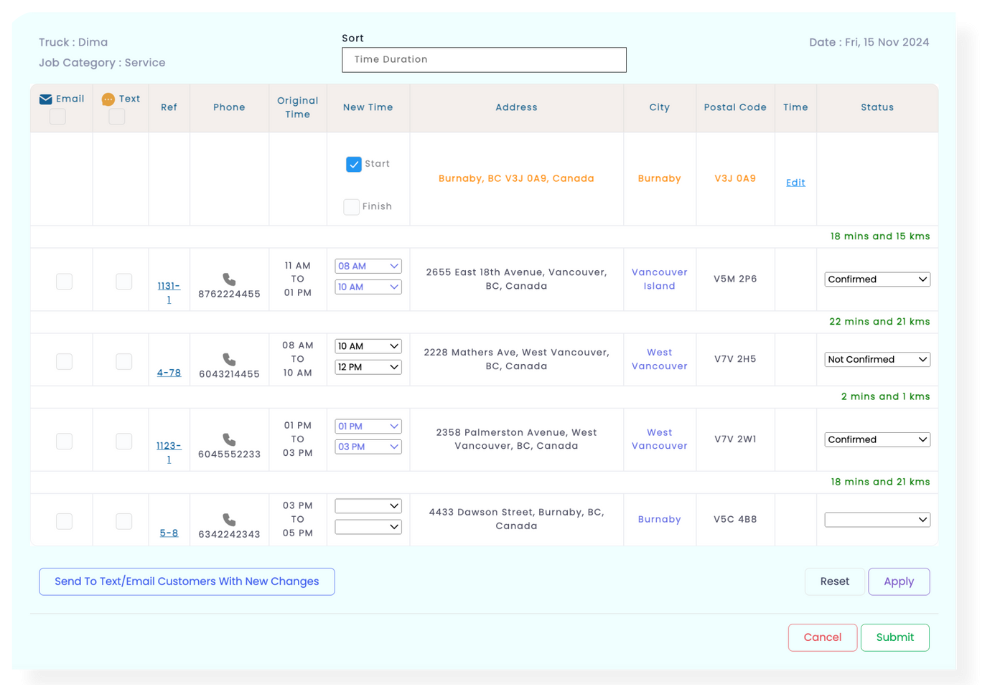Open job reference 5-8 link
The height and width of the screenshot is (685, 1000).
(x=169, y=533)
